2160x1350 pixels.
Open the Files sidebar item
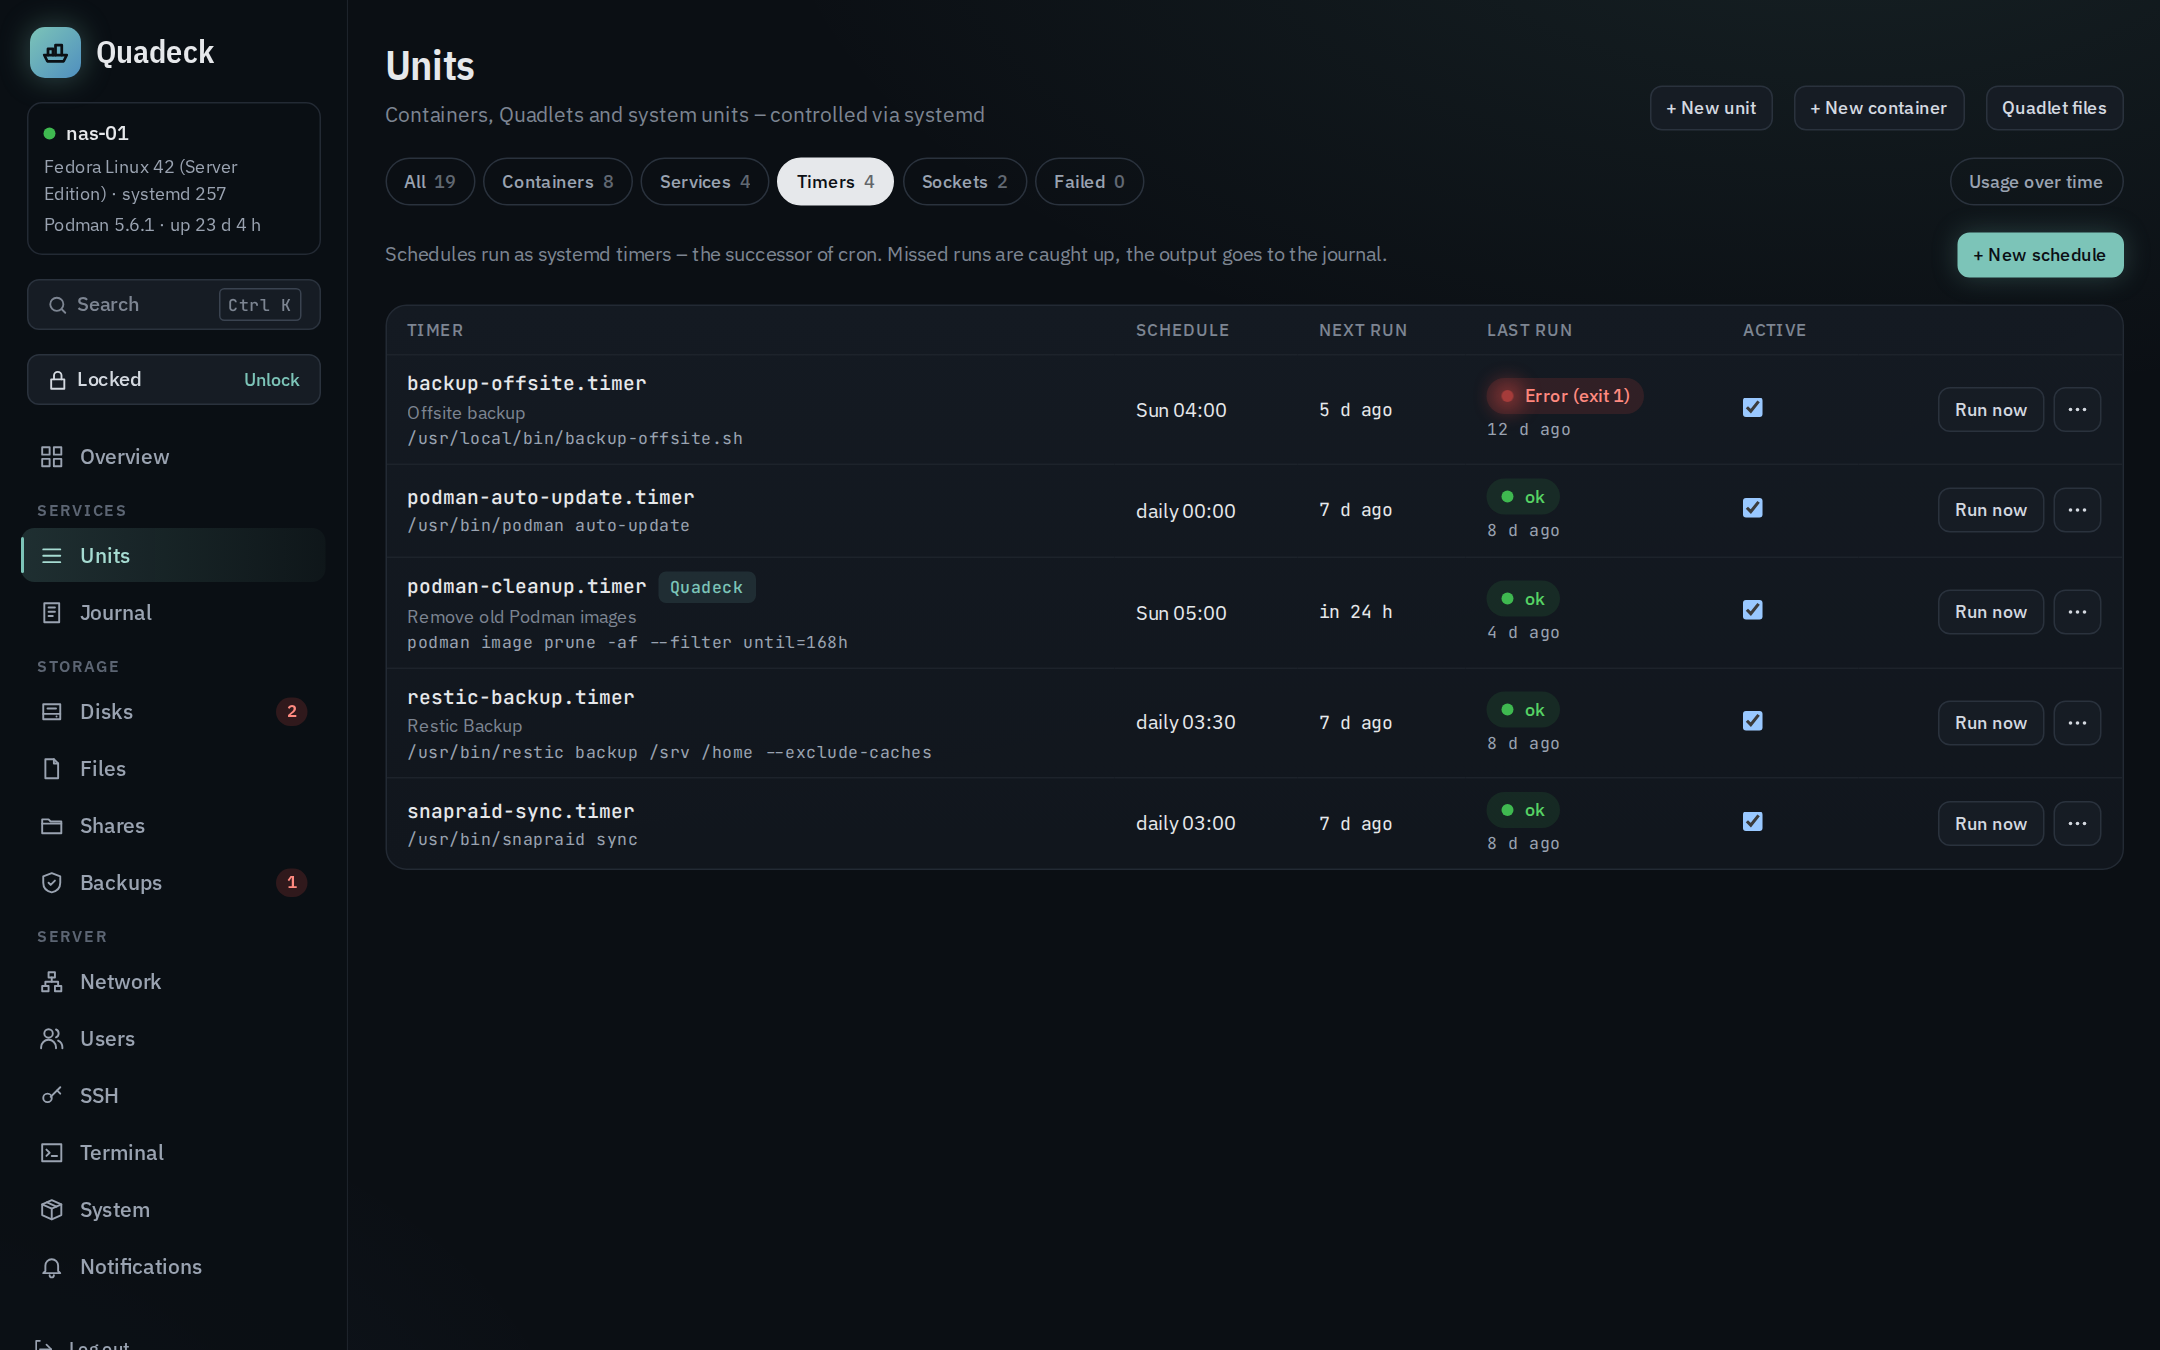tap(173, 769)
